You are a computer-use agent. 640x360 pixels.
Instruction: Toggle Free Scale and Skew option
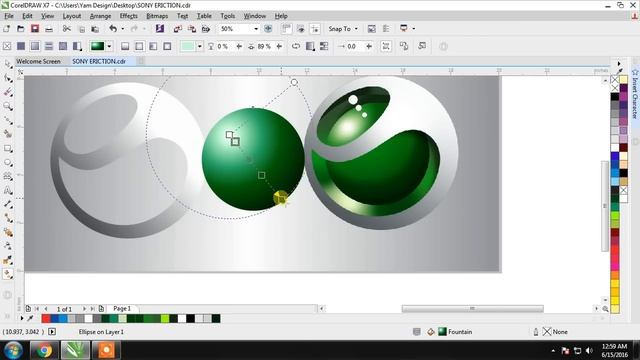[x=386, y=47]
